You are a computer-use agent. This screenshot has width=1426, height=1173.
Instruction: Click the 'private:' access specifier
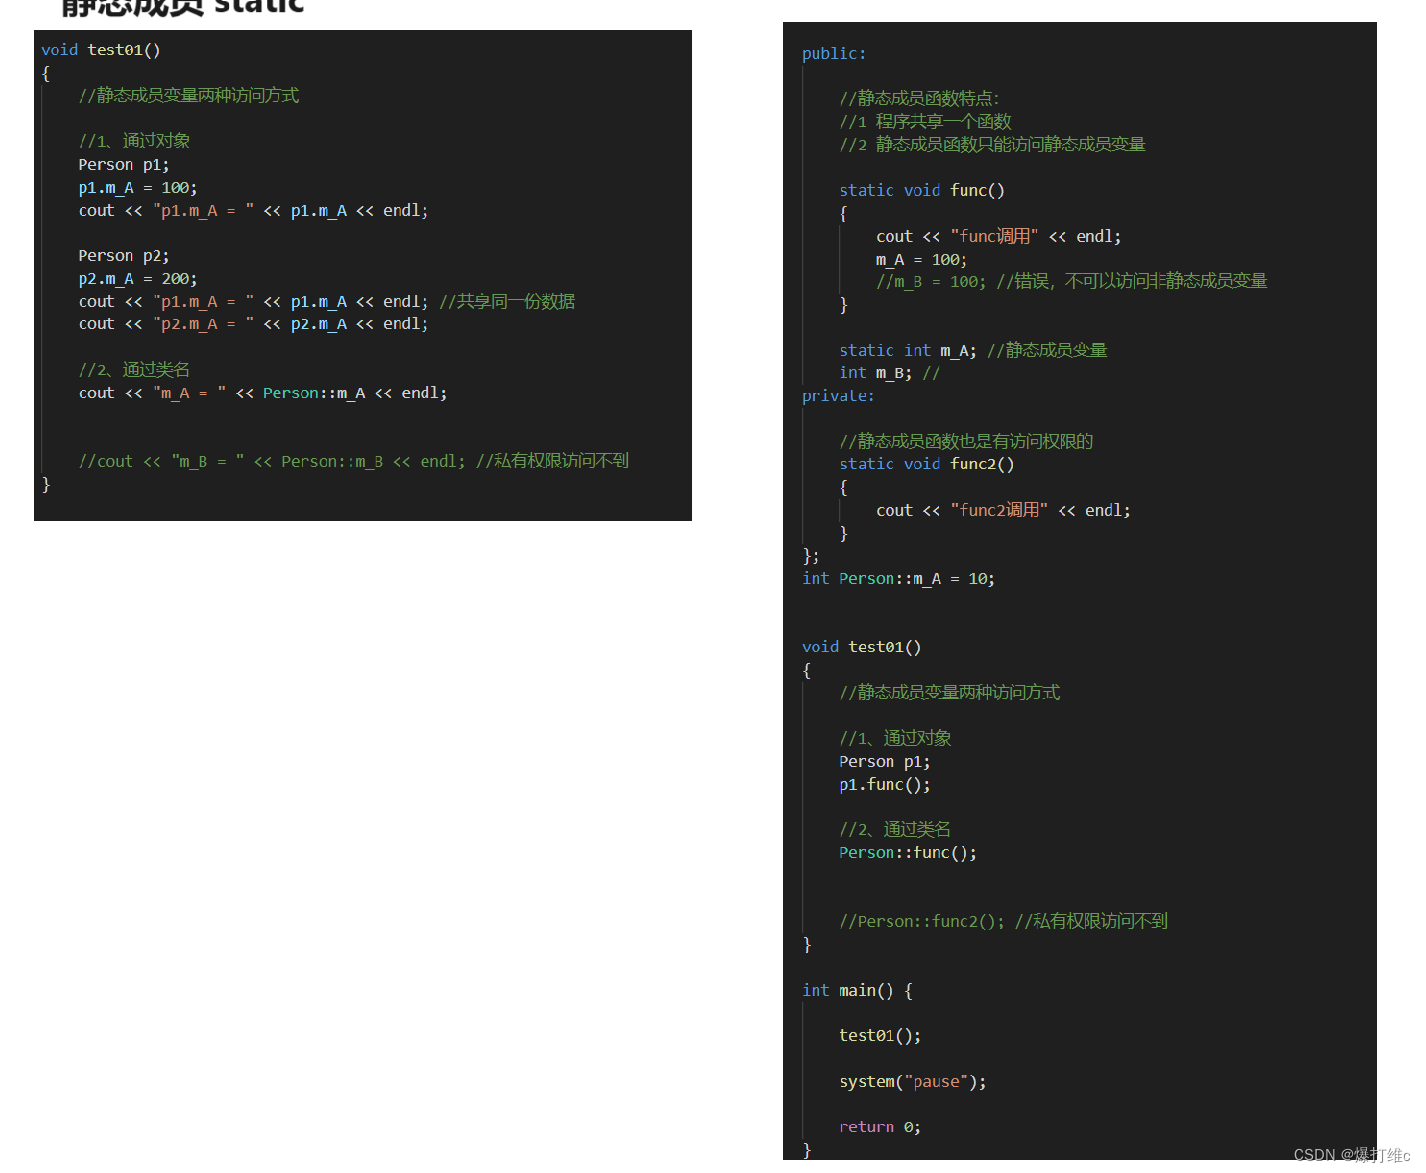[x=838, y=396]
